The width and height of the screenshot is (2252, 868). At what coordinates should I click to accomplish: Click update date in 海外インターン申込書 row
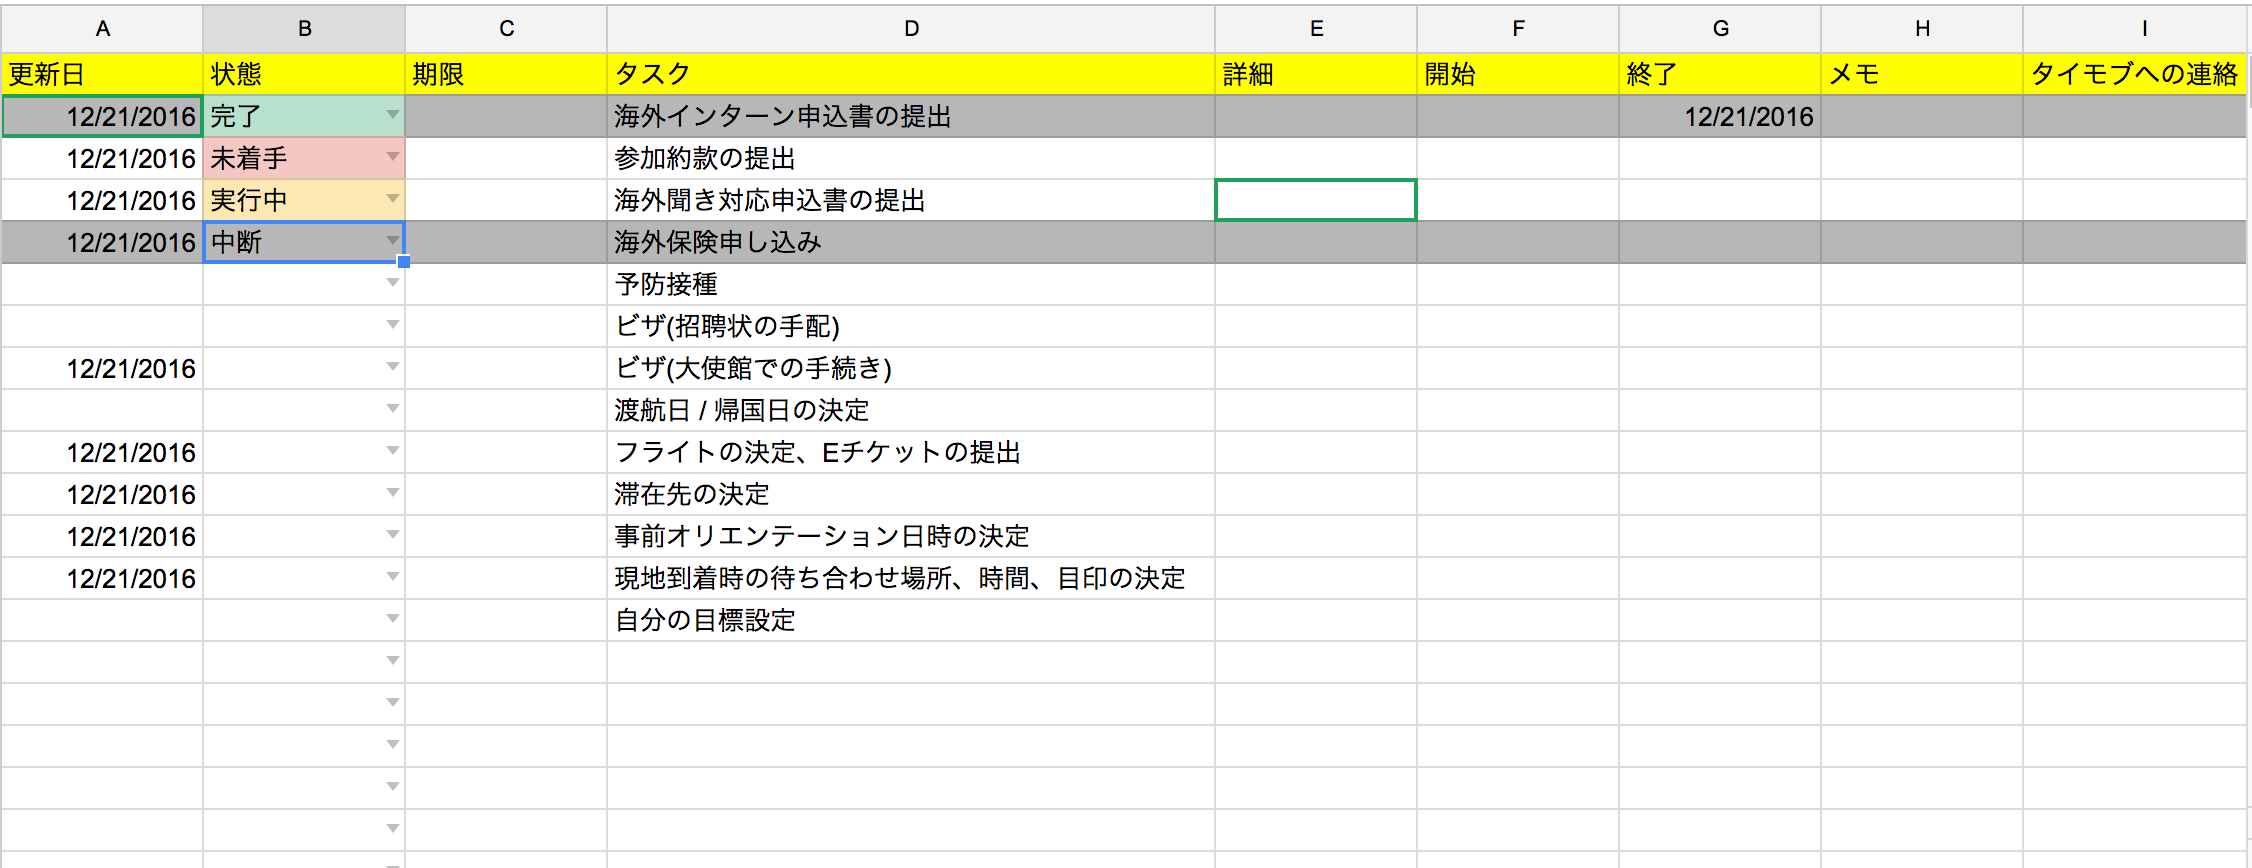pos(102,116)
